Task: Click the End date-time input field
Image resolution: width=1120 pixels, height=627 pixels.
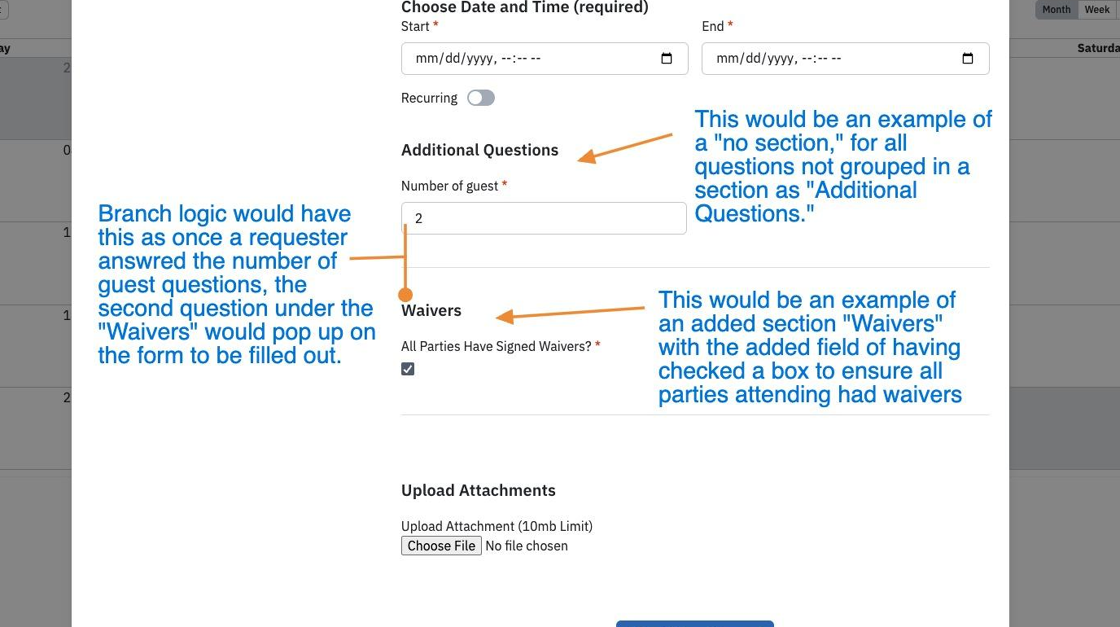Action: point(845,59)
